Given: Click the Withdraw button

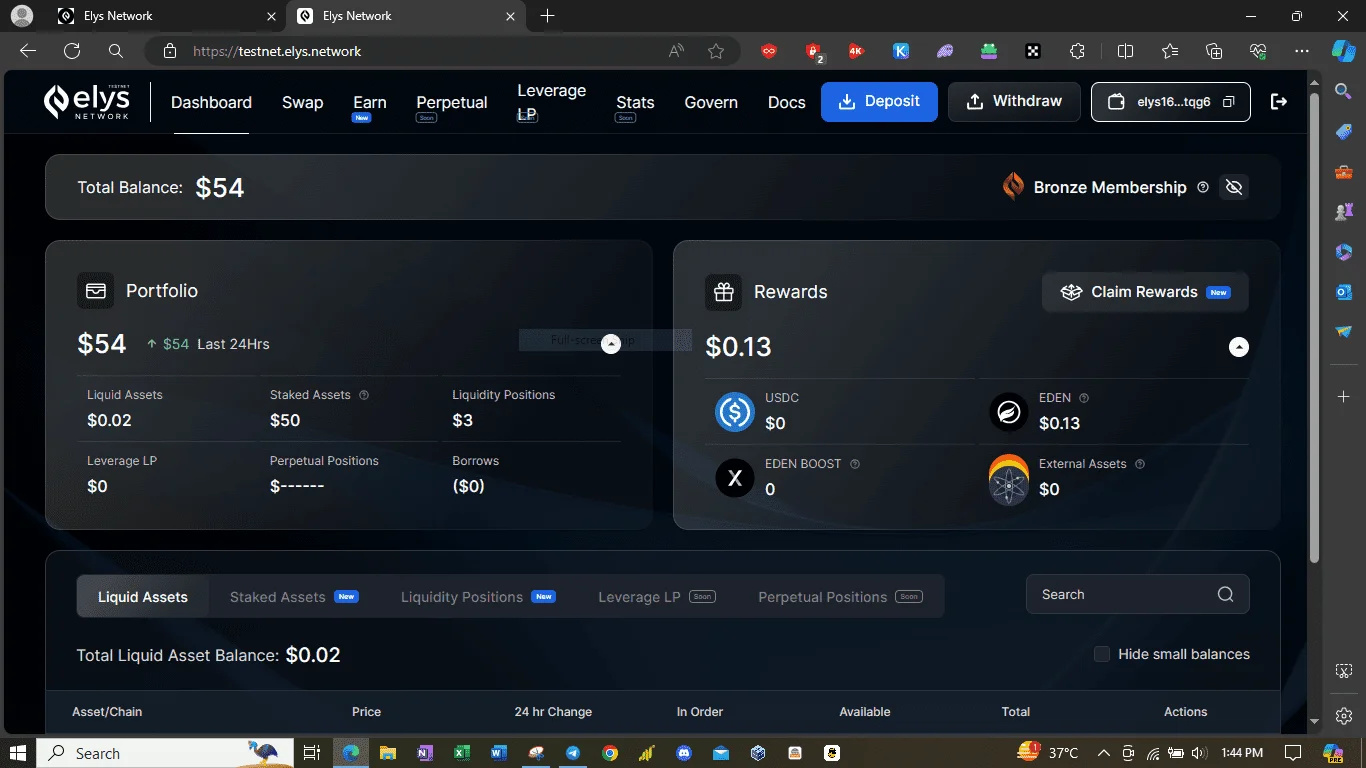Looking at the screenshot, I should [x=1014, y=102].
